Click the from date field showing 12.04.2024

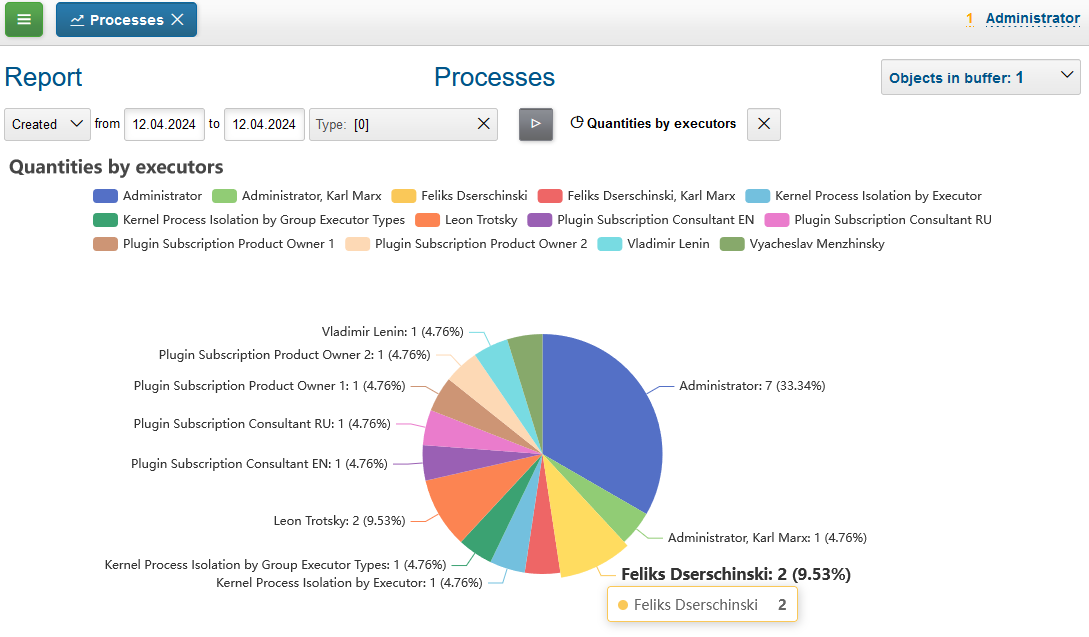pos(164,124)
